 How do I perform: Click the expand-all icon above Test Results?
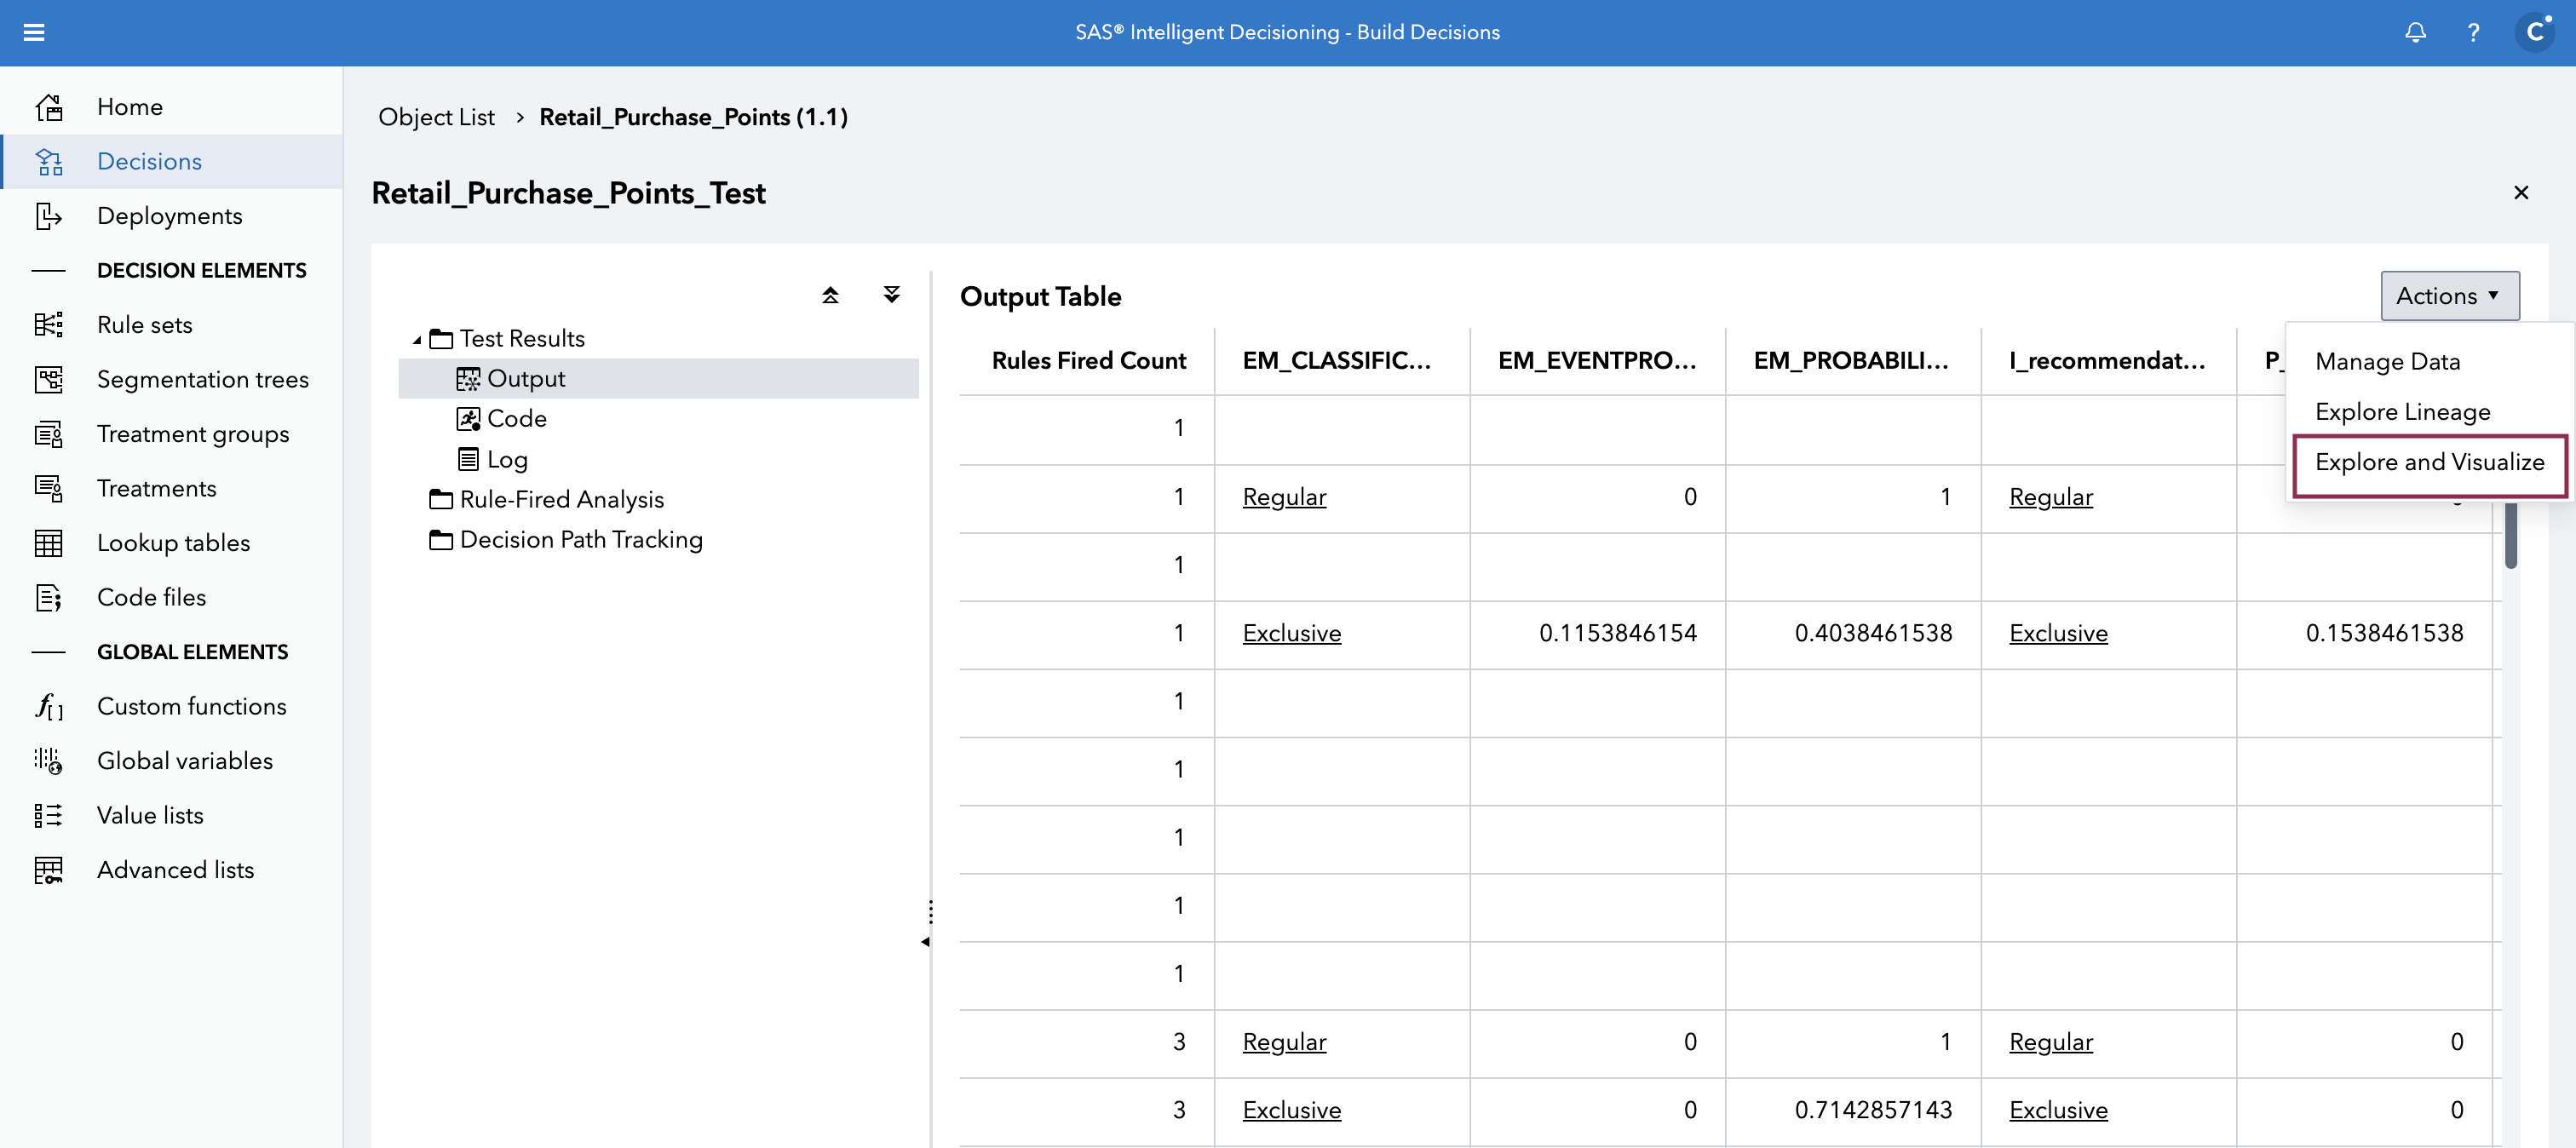(x=891, y=295)
